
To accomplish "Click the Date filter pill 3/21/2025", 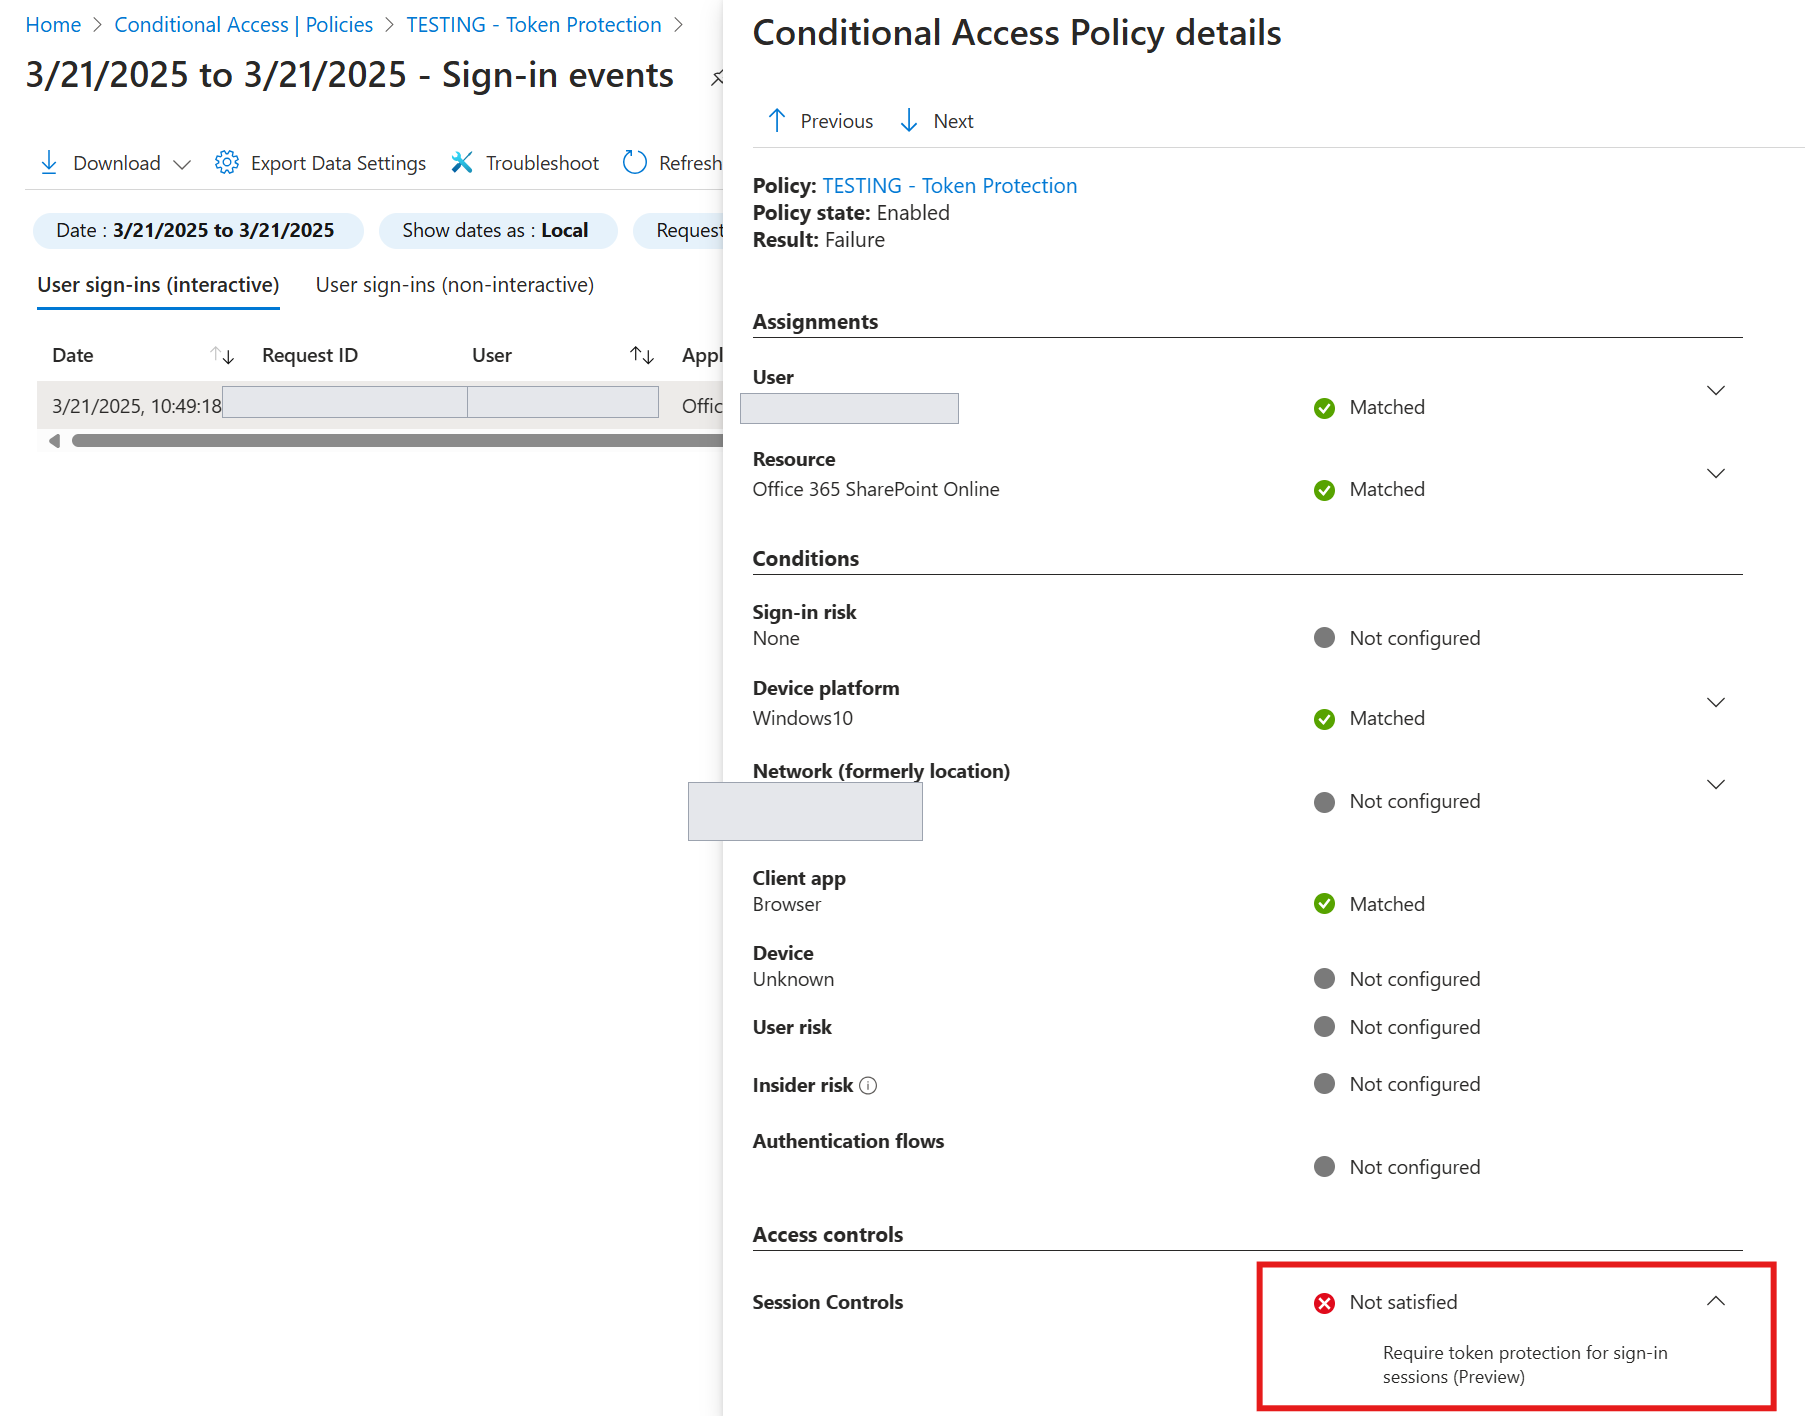I will coord(198,231).
